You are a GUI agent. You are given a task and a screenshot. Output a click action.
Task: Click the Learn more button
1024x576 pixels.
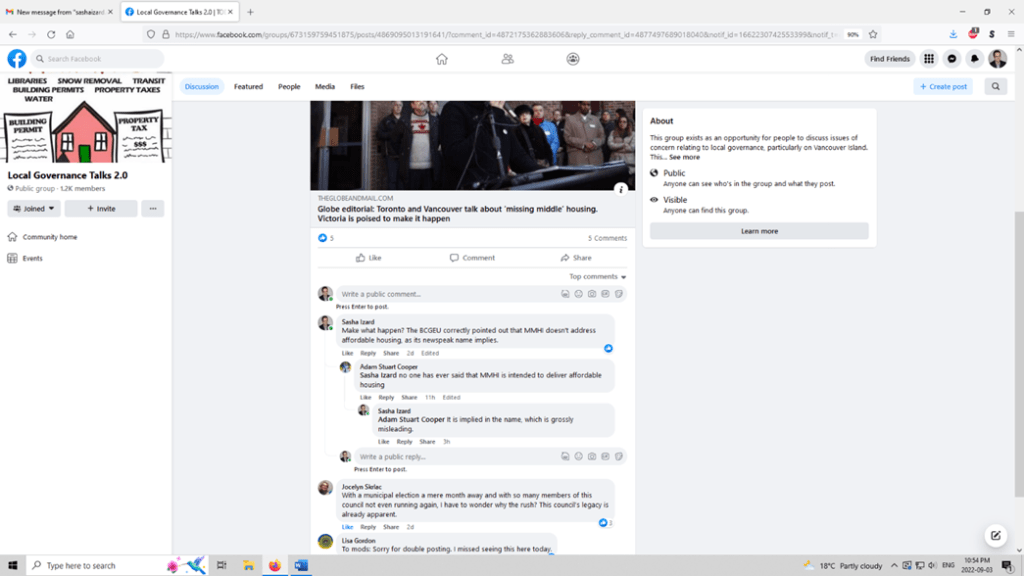pos(759,231)
